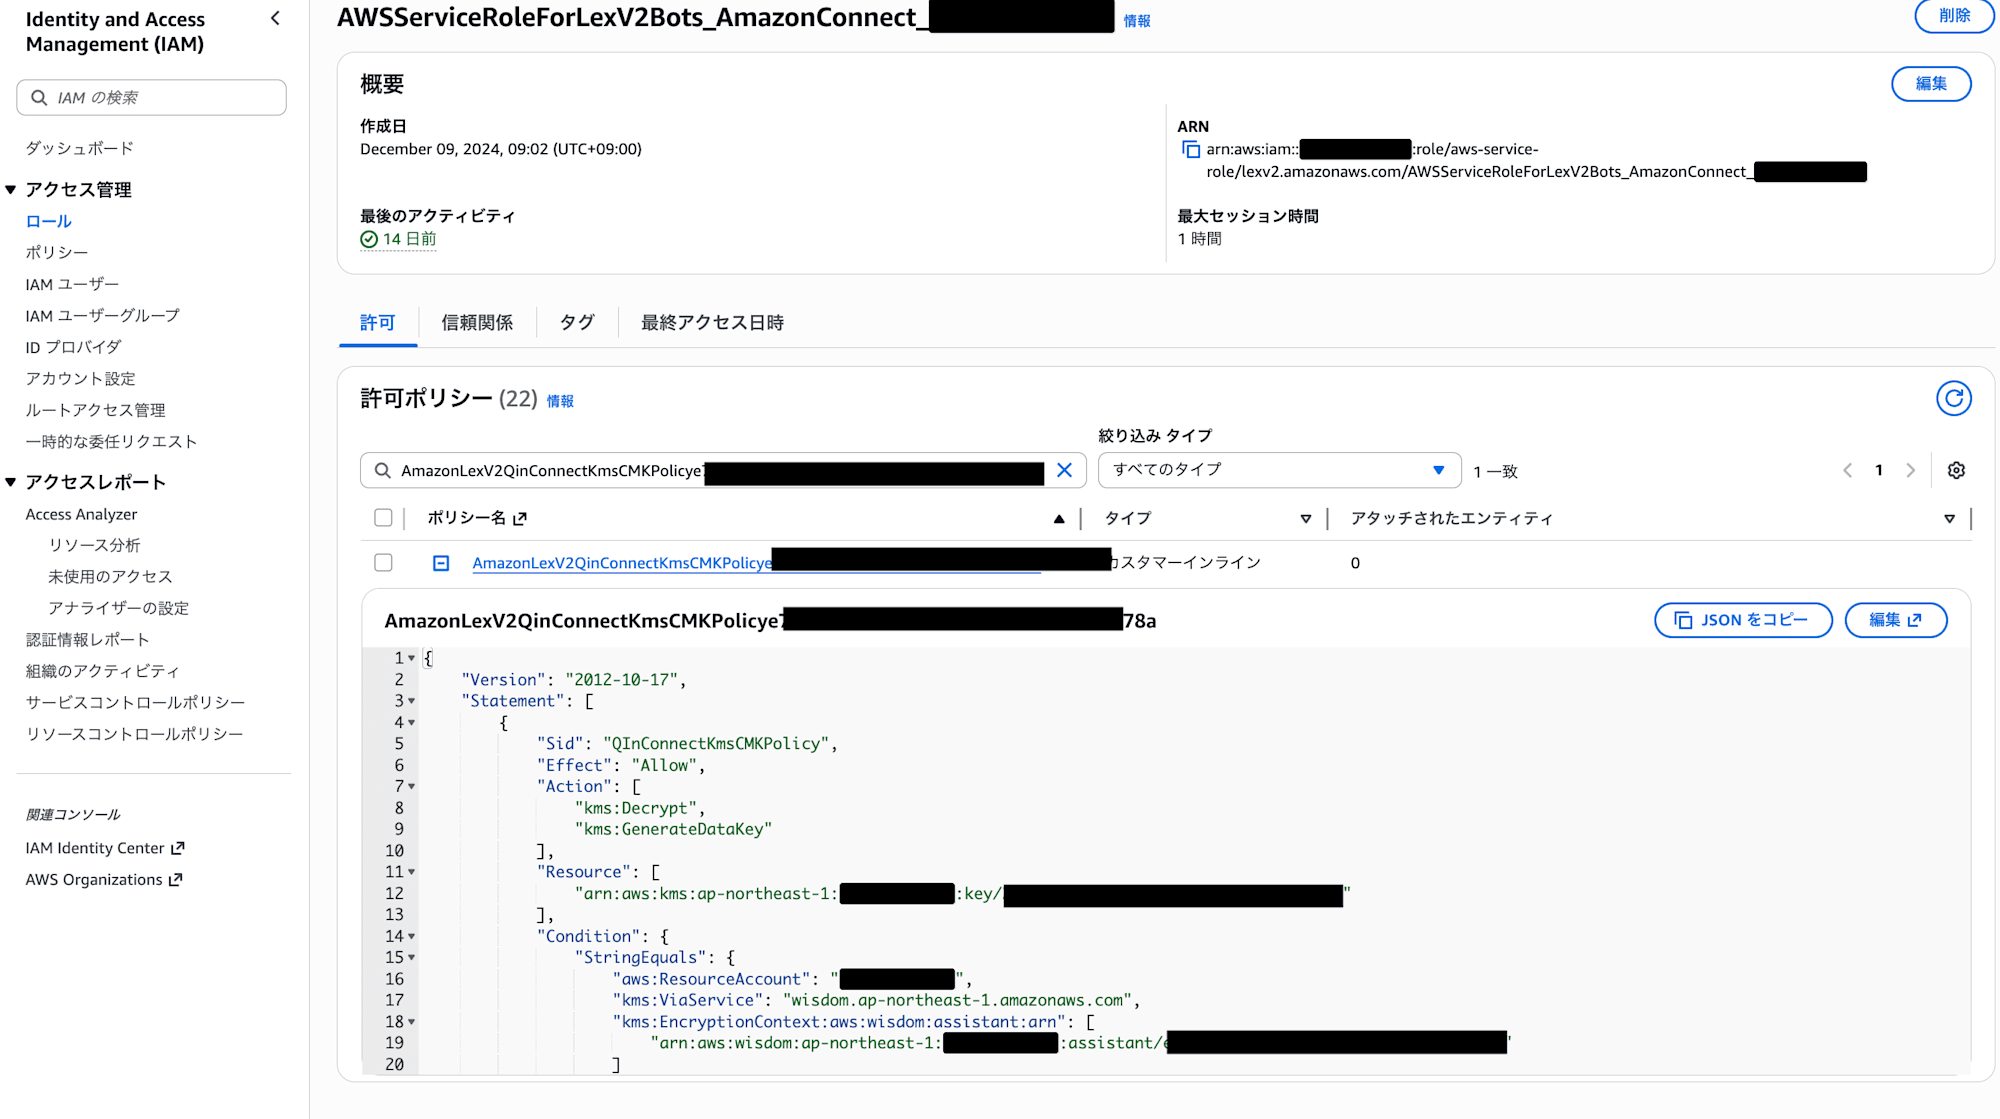Open the AWS Organizations external link
The height and width of the screenshot is (1119, 2000).
click(x=104, y=880)
